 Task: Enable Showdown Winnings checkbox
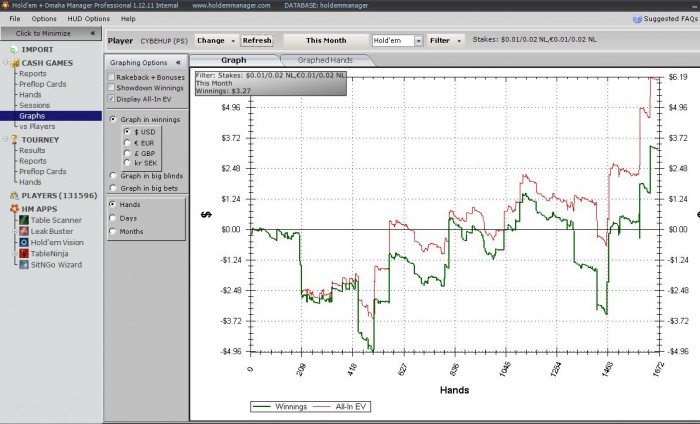coord(111,87)
